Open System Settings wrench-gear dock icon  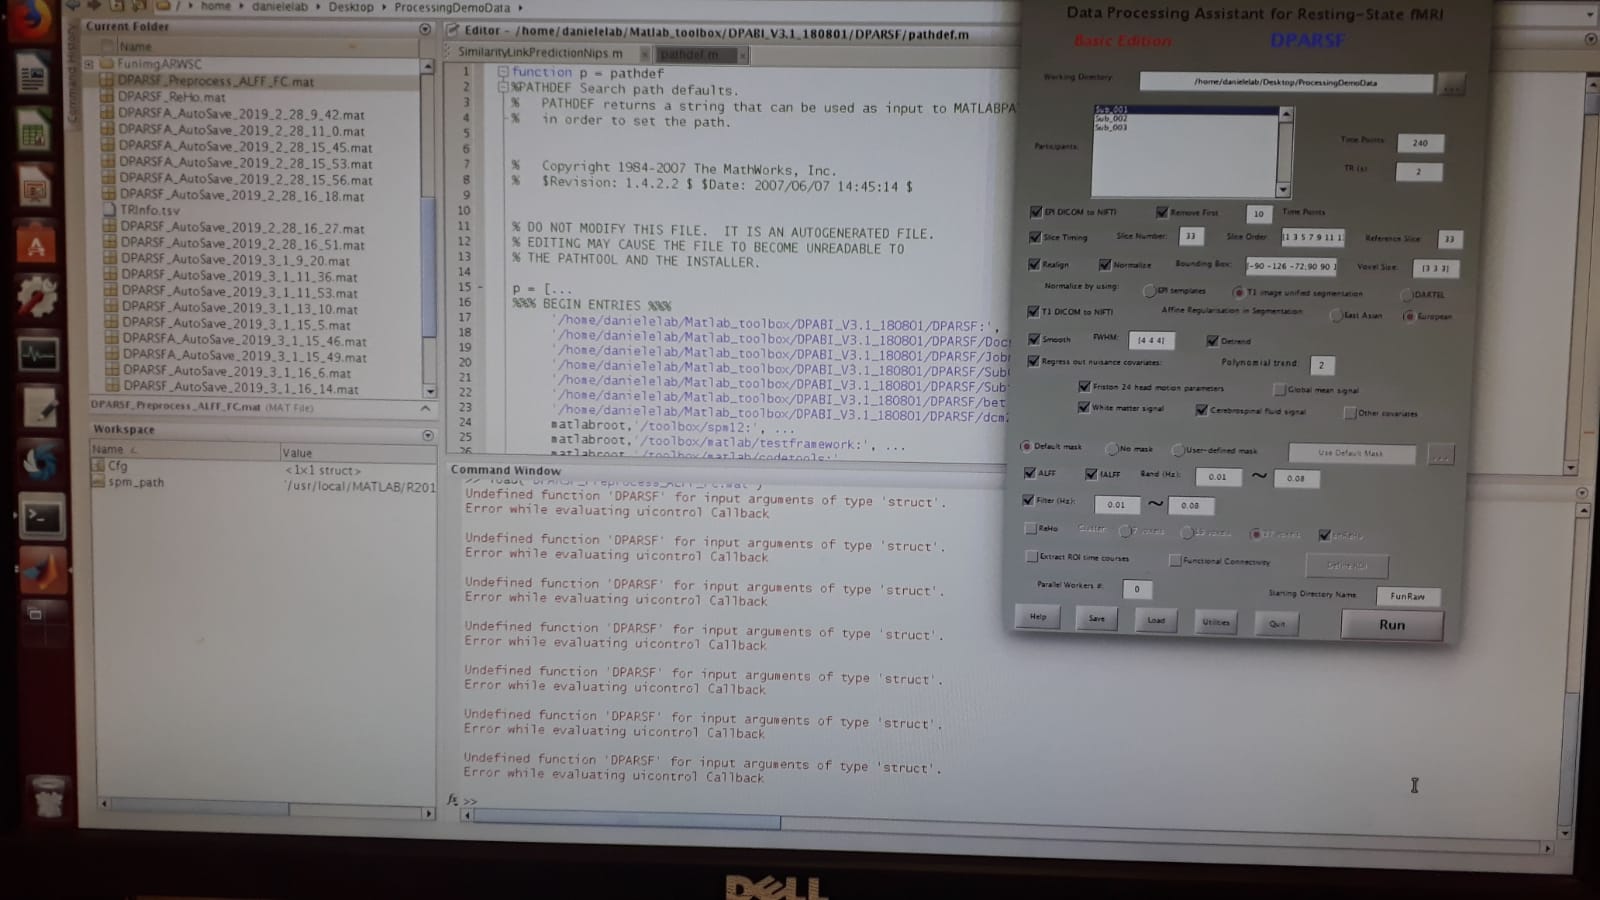(x=37, y=298)
